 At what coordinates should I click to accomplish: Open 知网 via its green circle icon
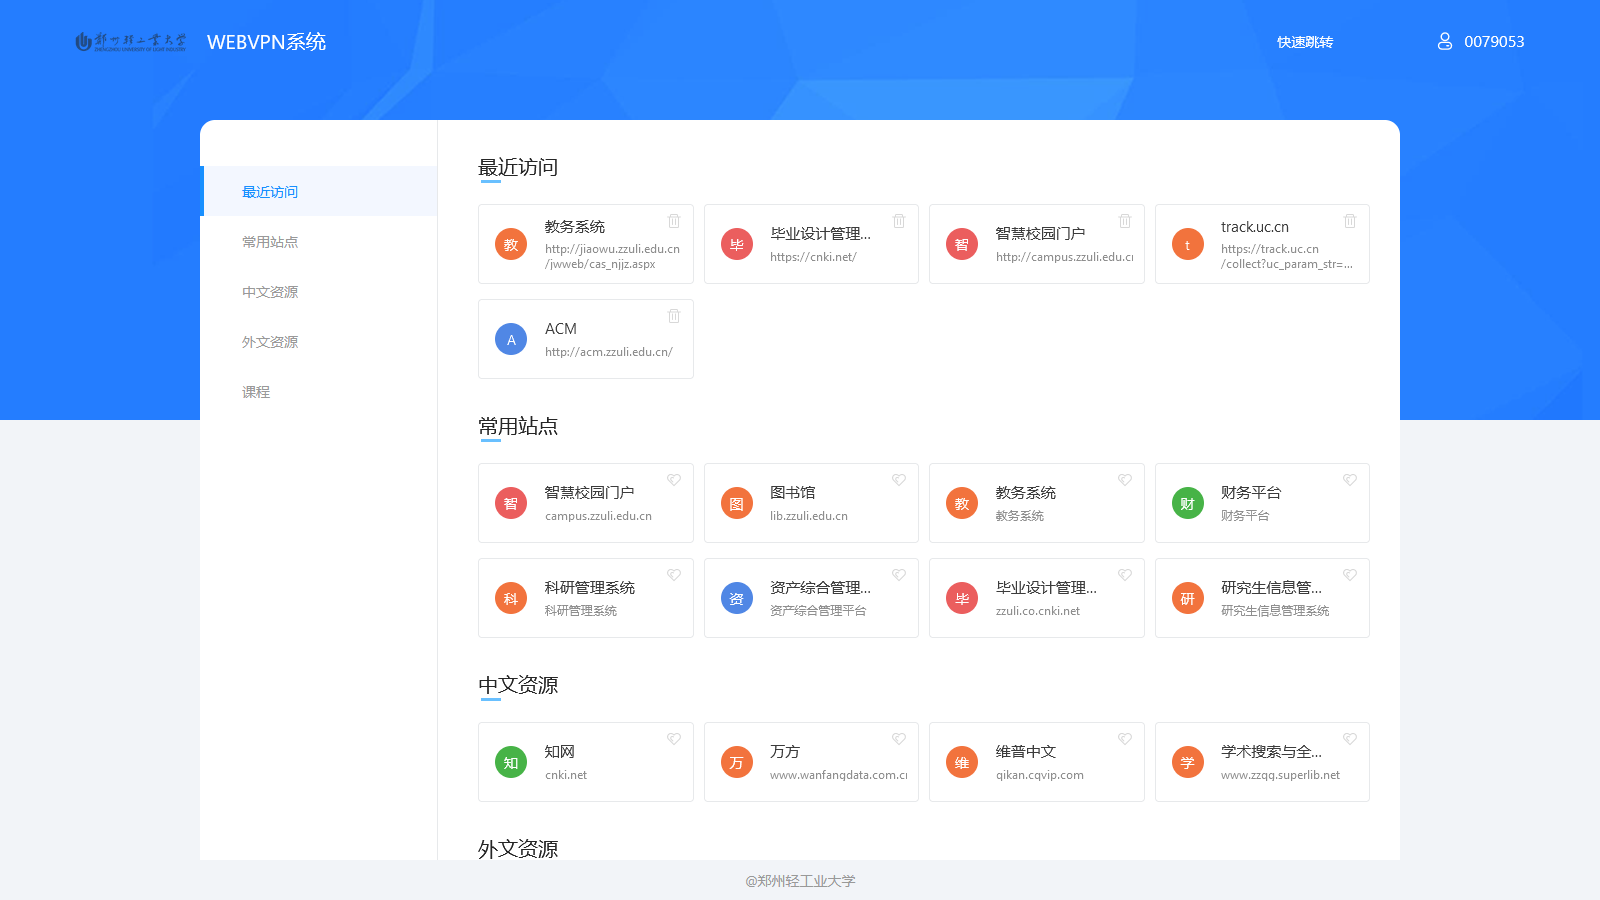(x=511, y=762)
